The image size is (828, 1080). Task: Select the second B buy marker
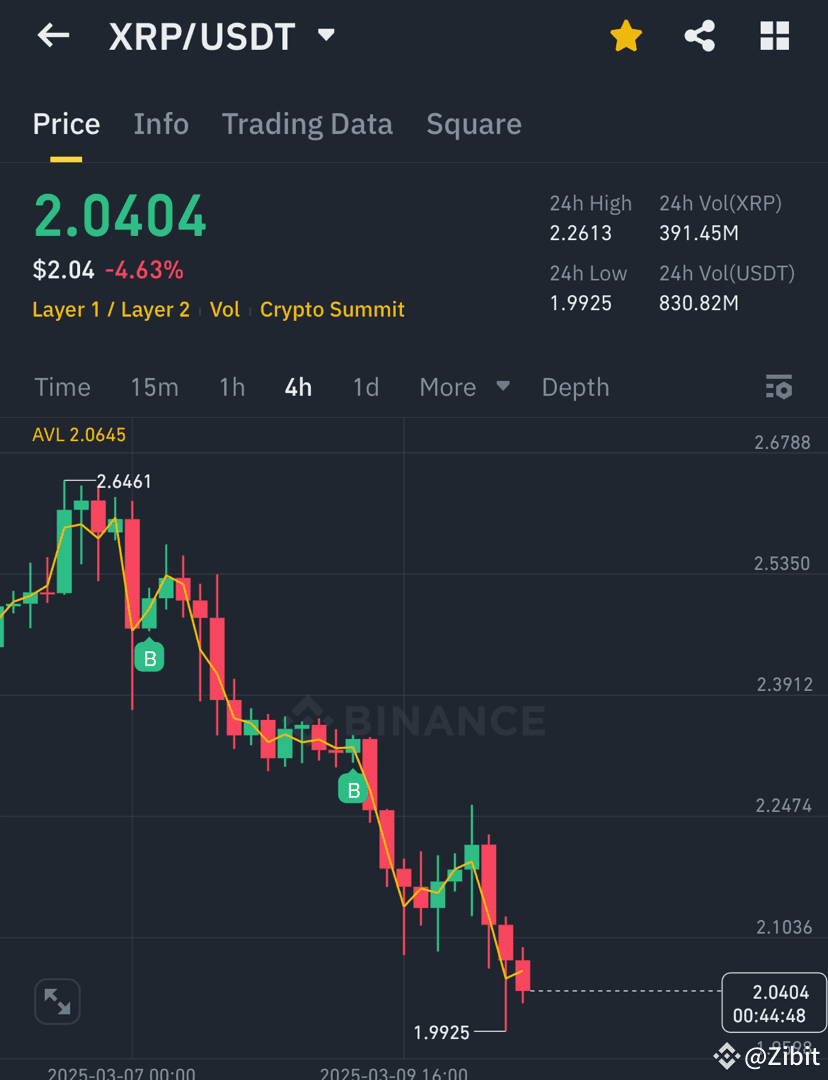pyautogui.click(x=353, y=789)
